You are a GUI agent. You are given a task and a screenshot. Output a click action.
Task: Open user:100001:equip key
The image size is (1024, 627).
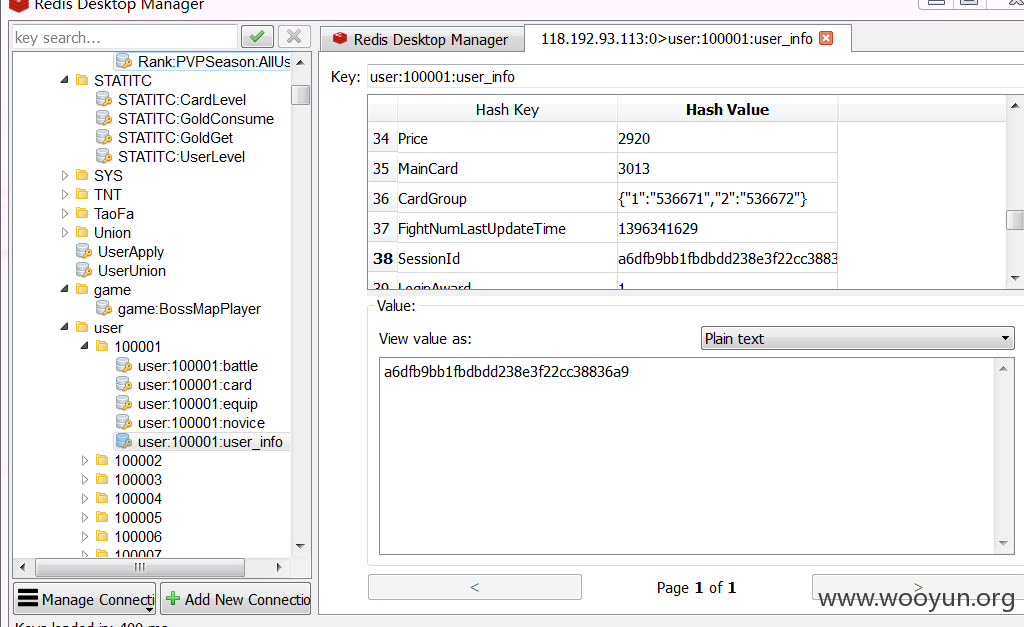pos(197,404)
